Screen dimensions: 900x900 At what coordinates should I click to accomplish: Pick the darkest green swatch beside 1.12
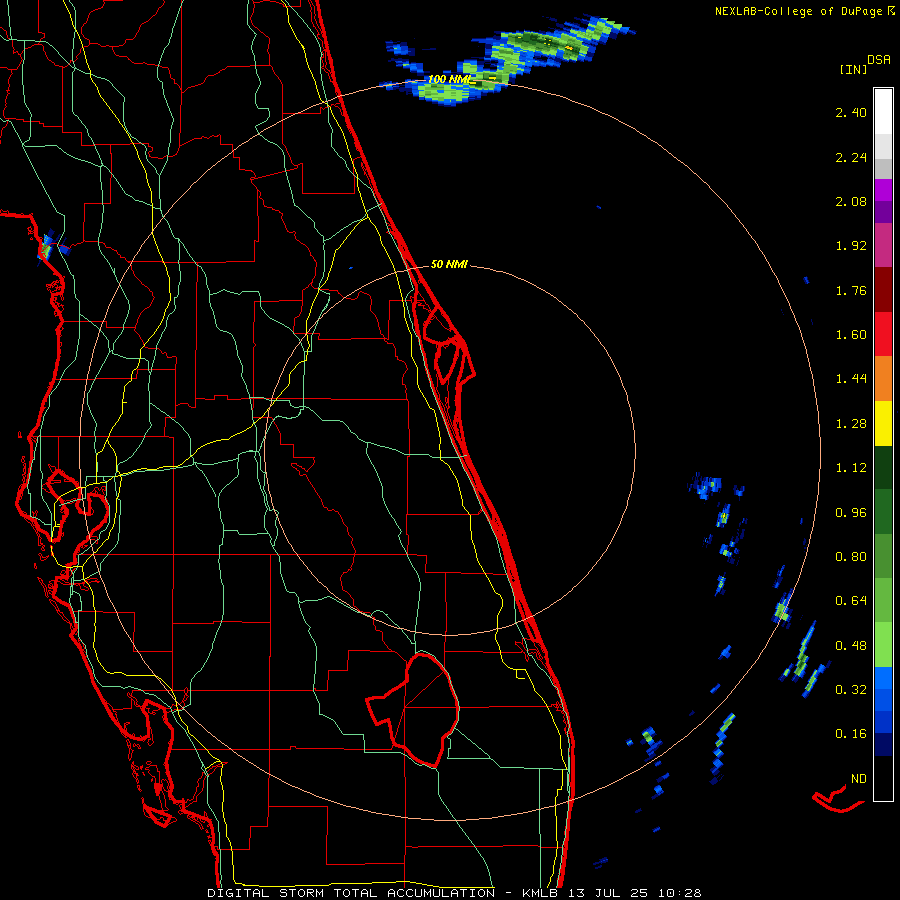click(x=883, y=467)
